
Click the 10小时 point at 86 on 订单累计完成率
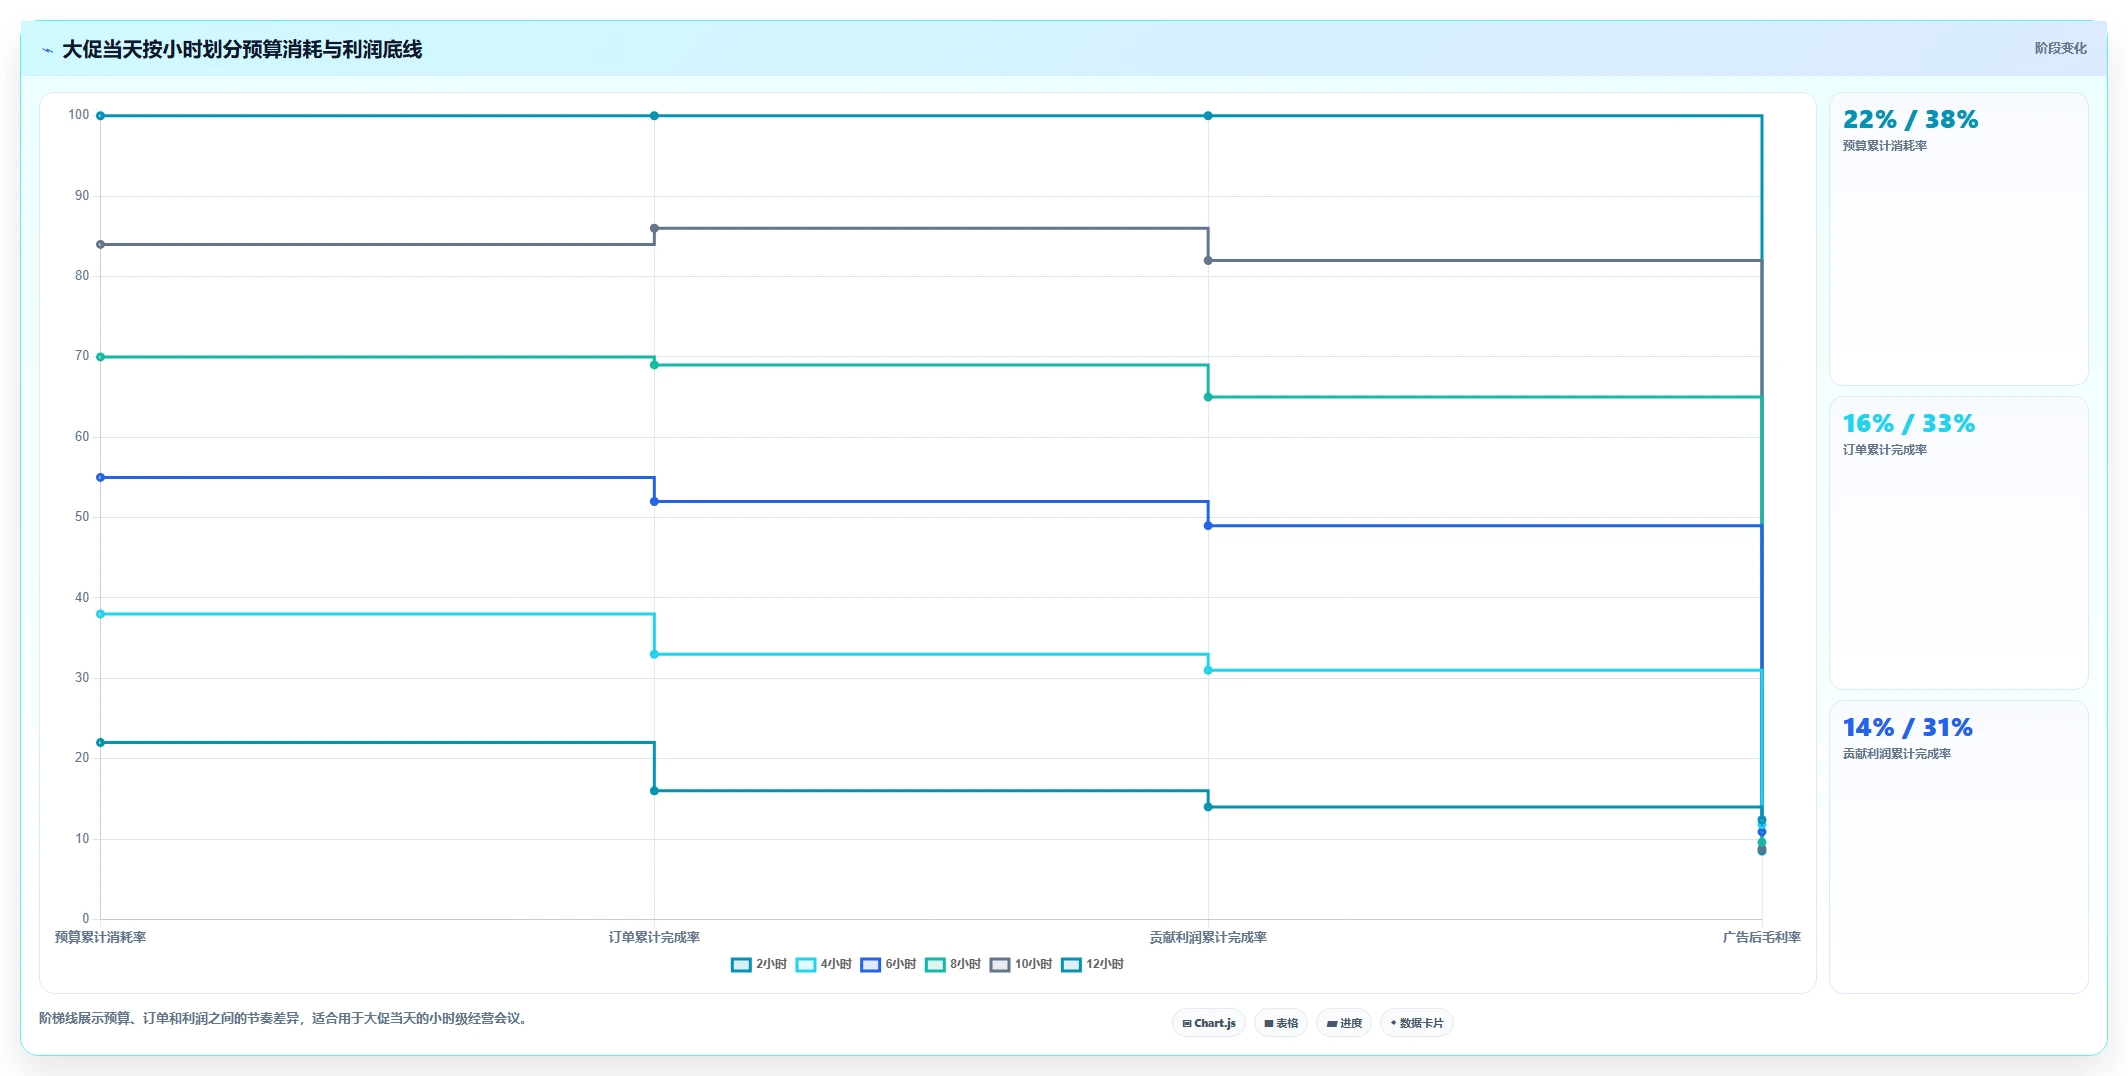[x=654, y=228]
